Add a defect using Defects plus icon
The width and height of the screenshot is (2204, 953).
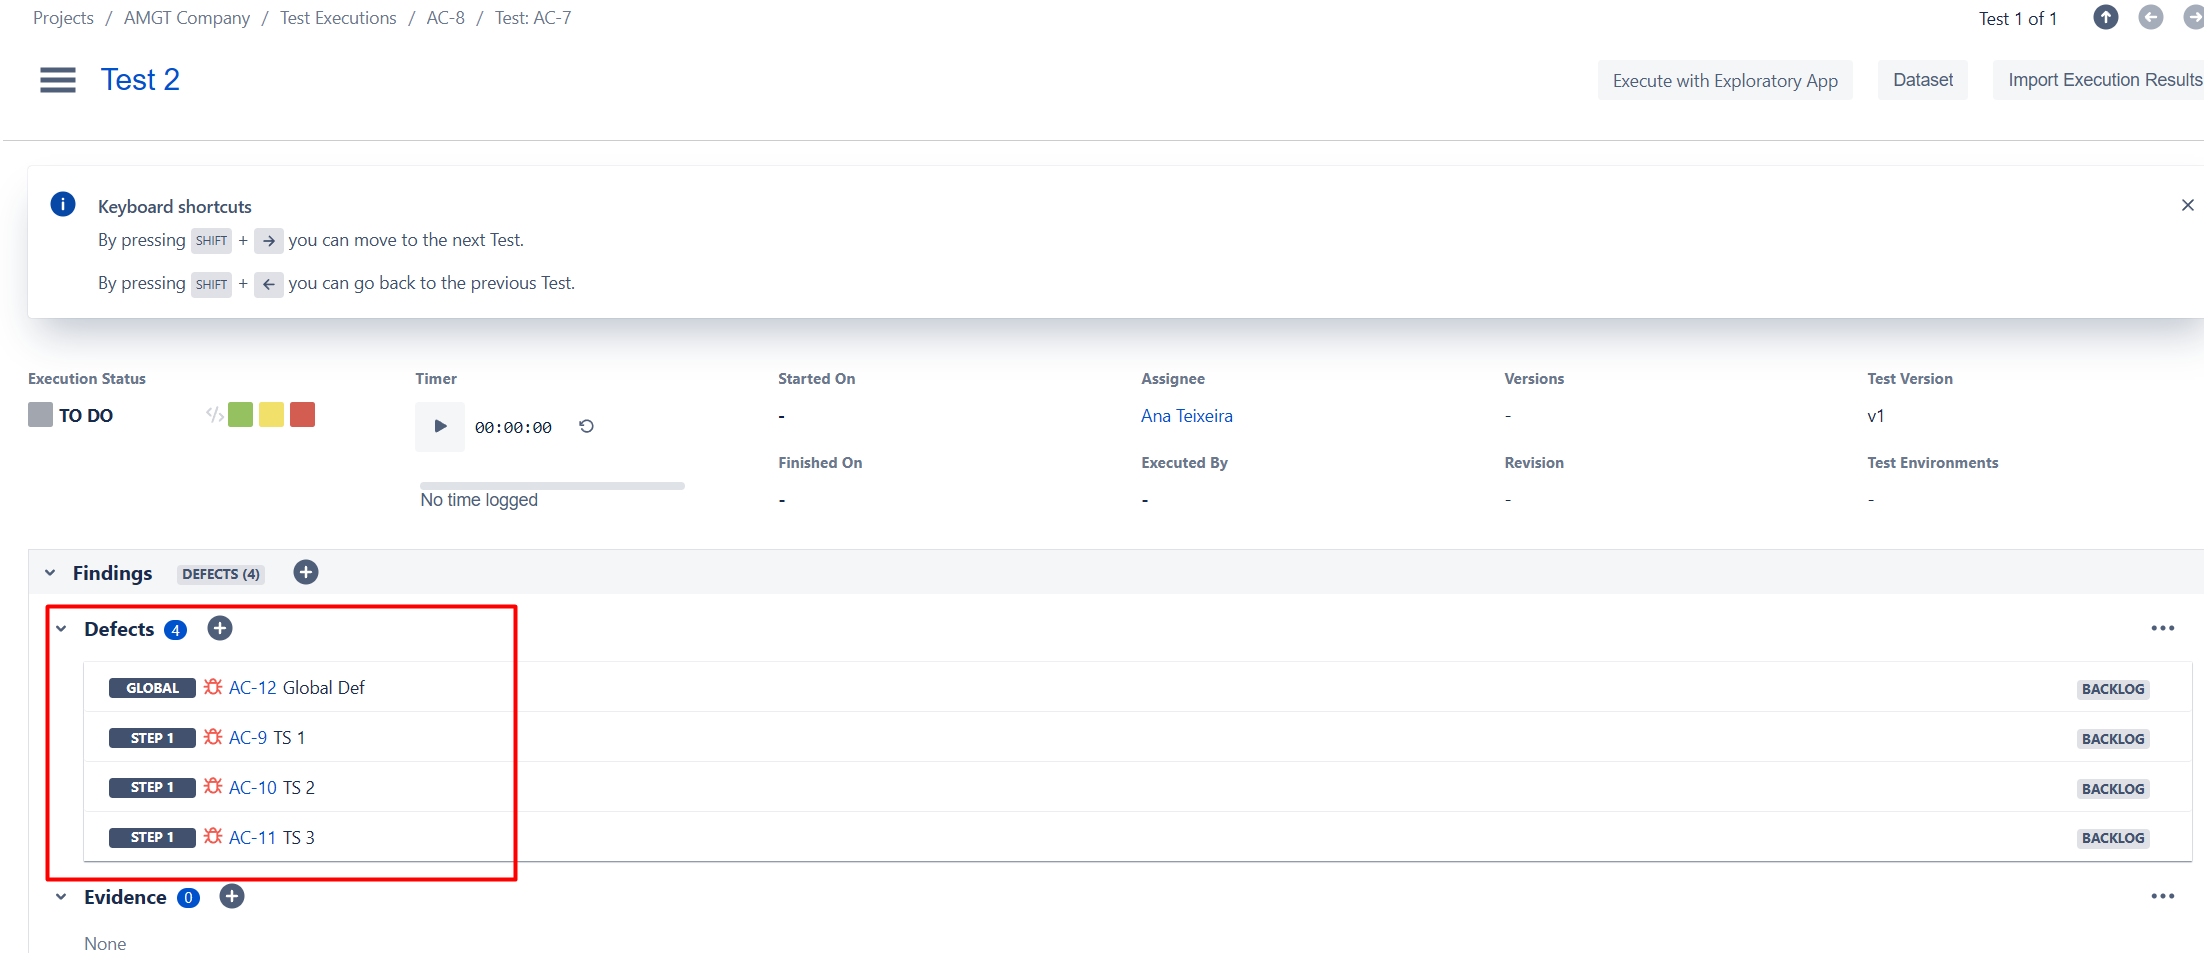220,629
